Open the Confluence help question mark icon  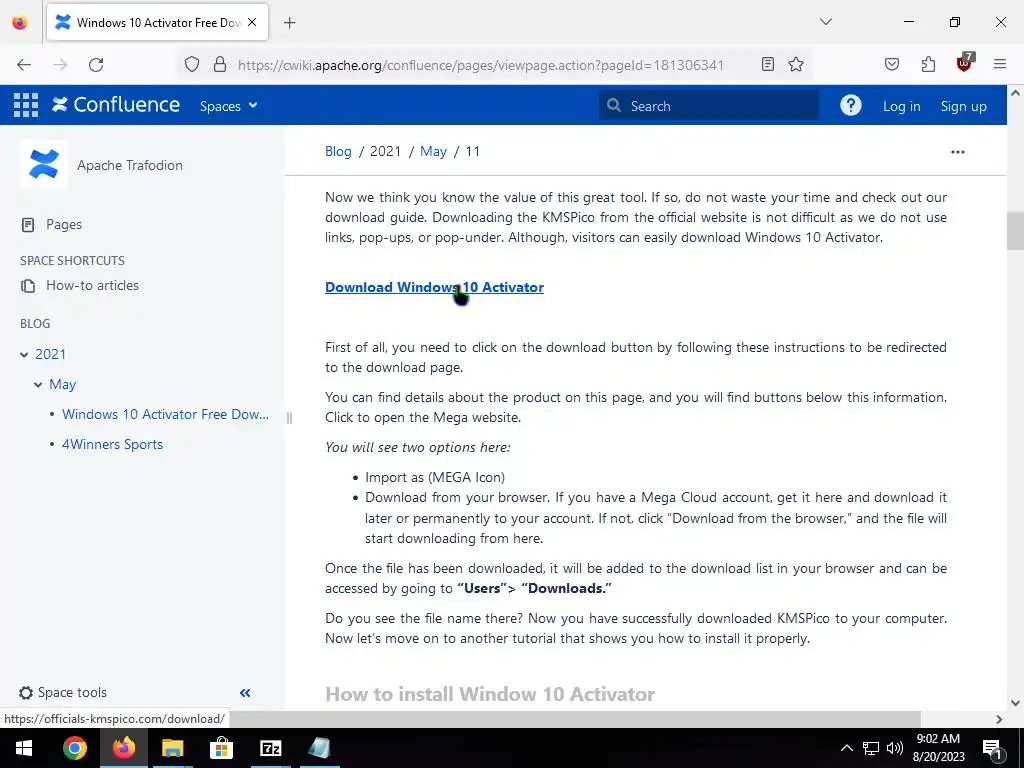850,105
